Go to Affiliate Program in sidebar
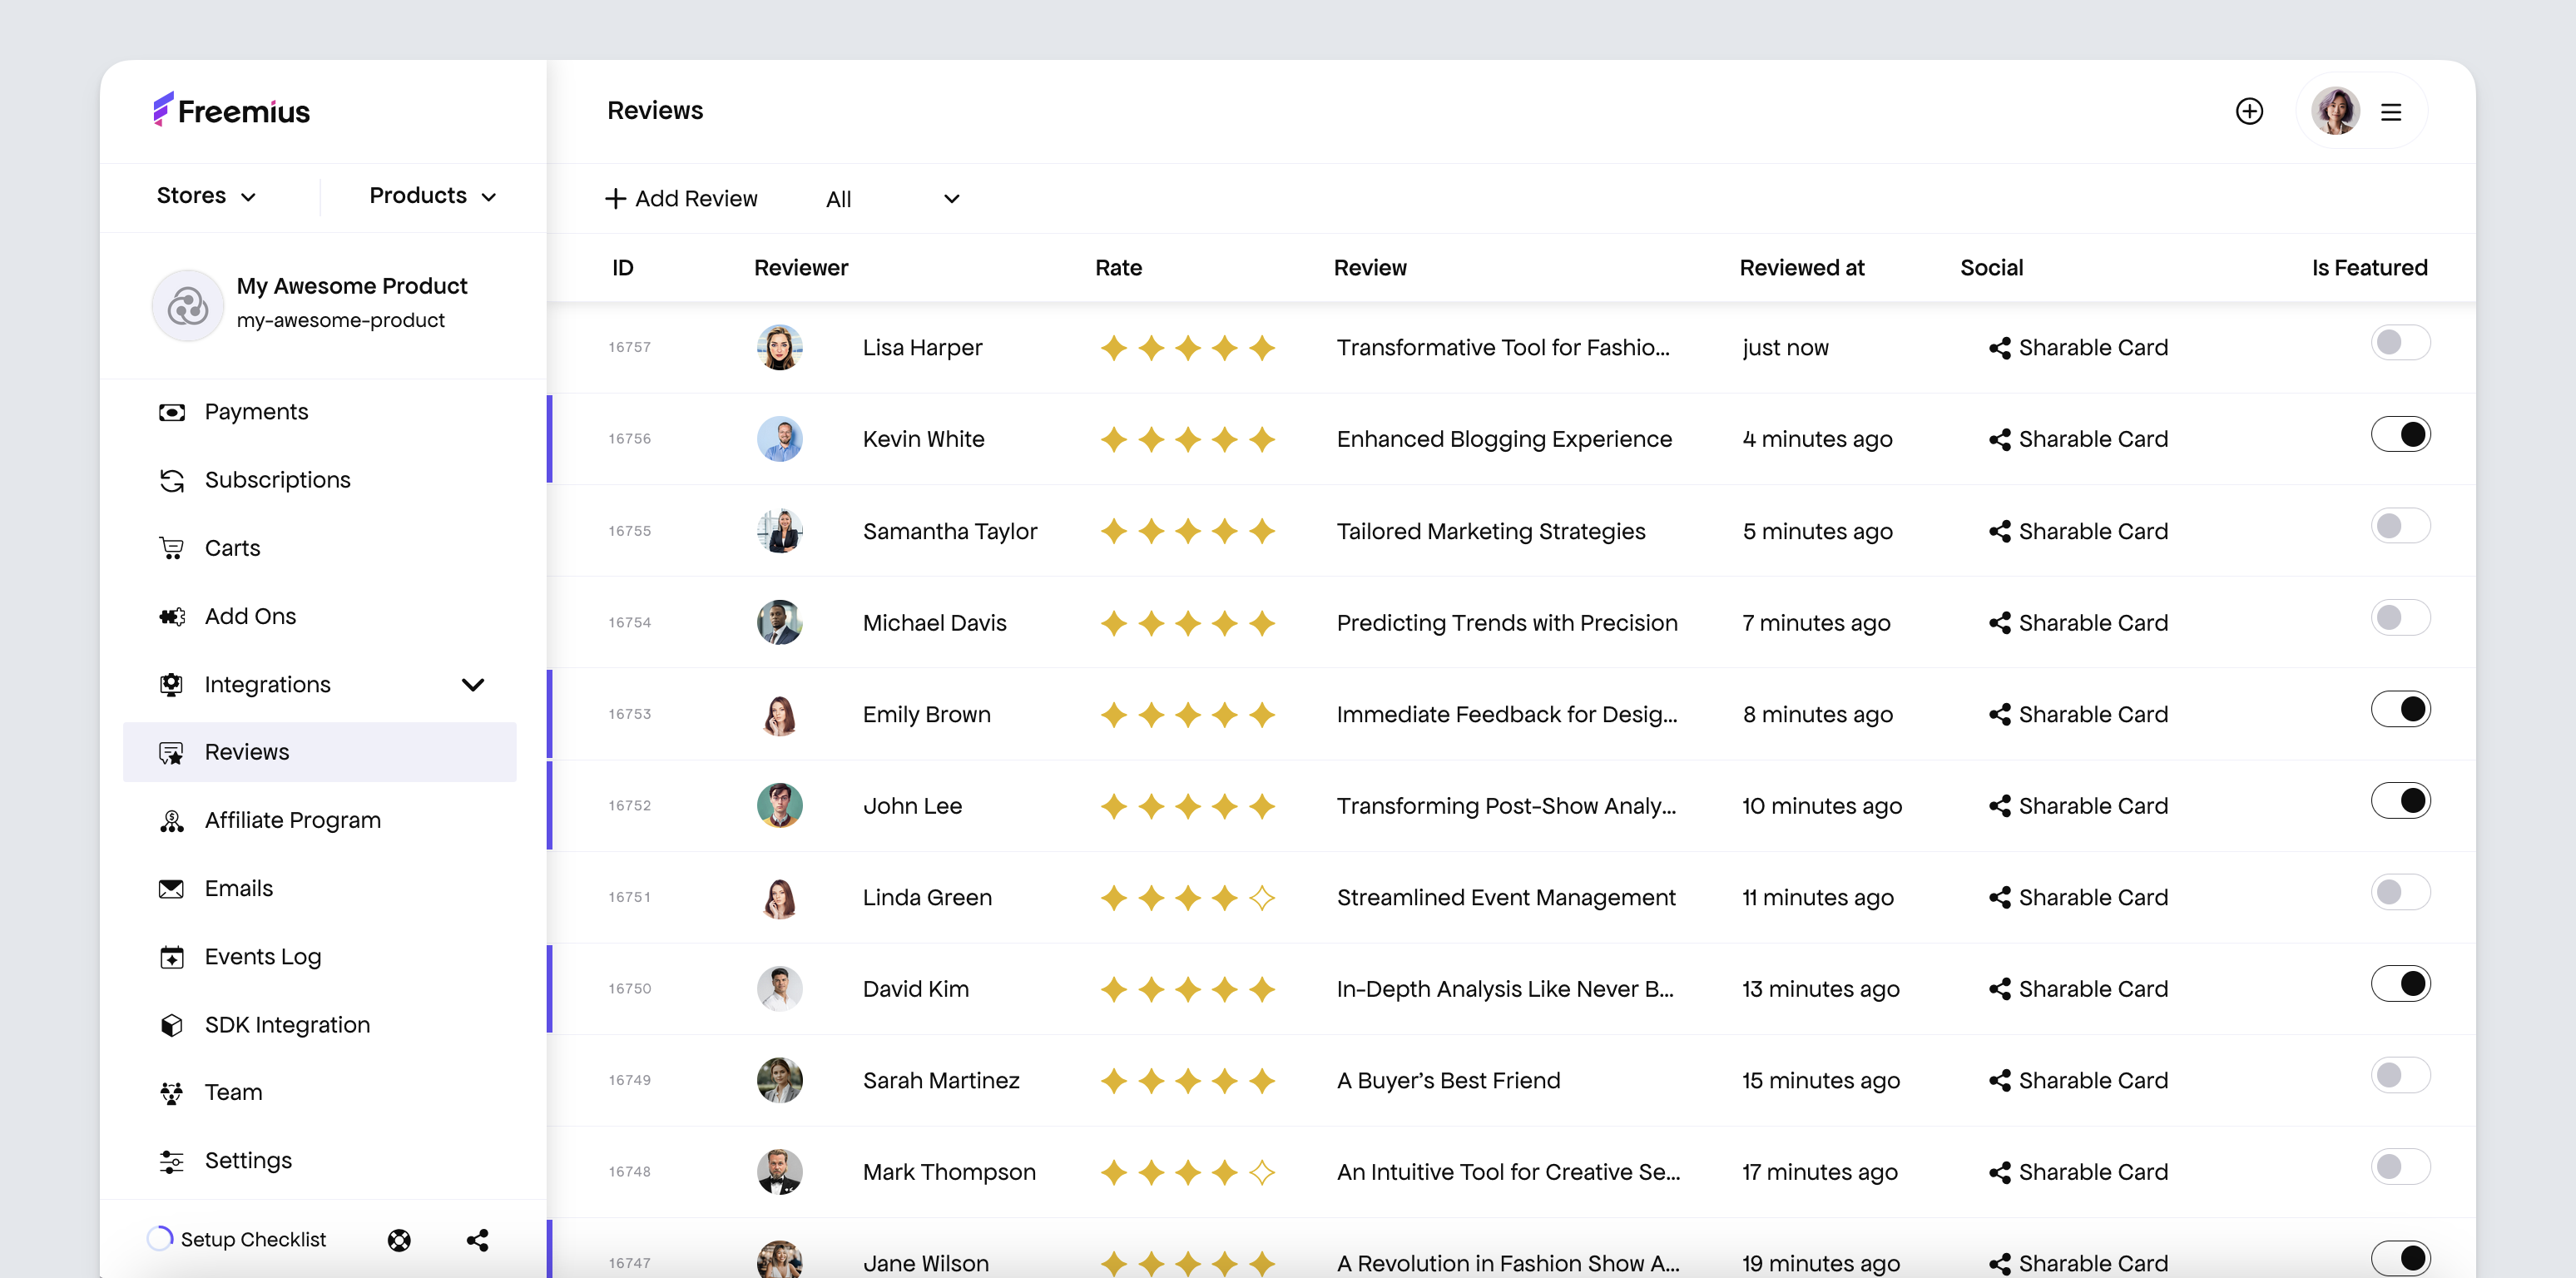The width and height of the screenshot is (2576, 1278). click(x=292, y=820)
